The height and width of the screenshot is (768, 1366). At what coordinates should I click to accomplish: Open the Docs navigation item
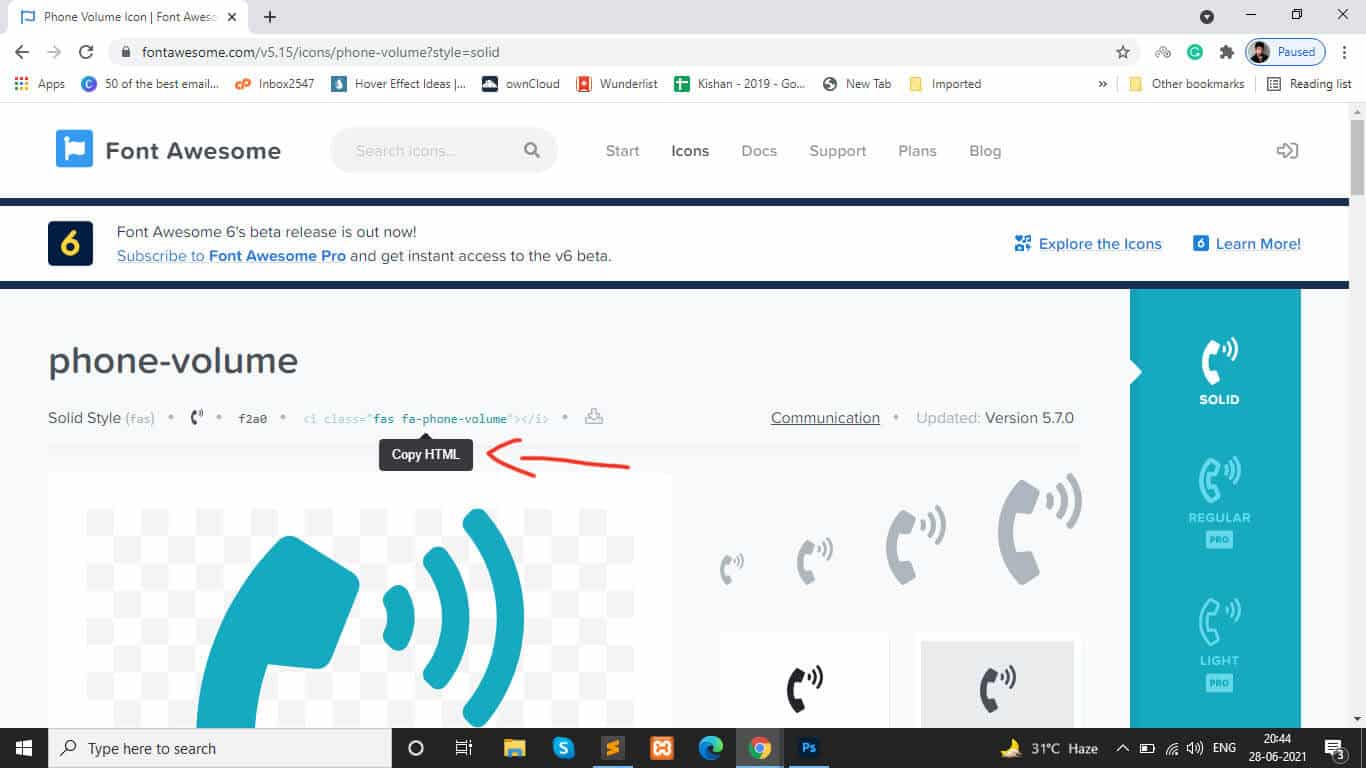(x=759, y=150)
